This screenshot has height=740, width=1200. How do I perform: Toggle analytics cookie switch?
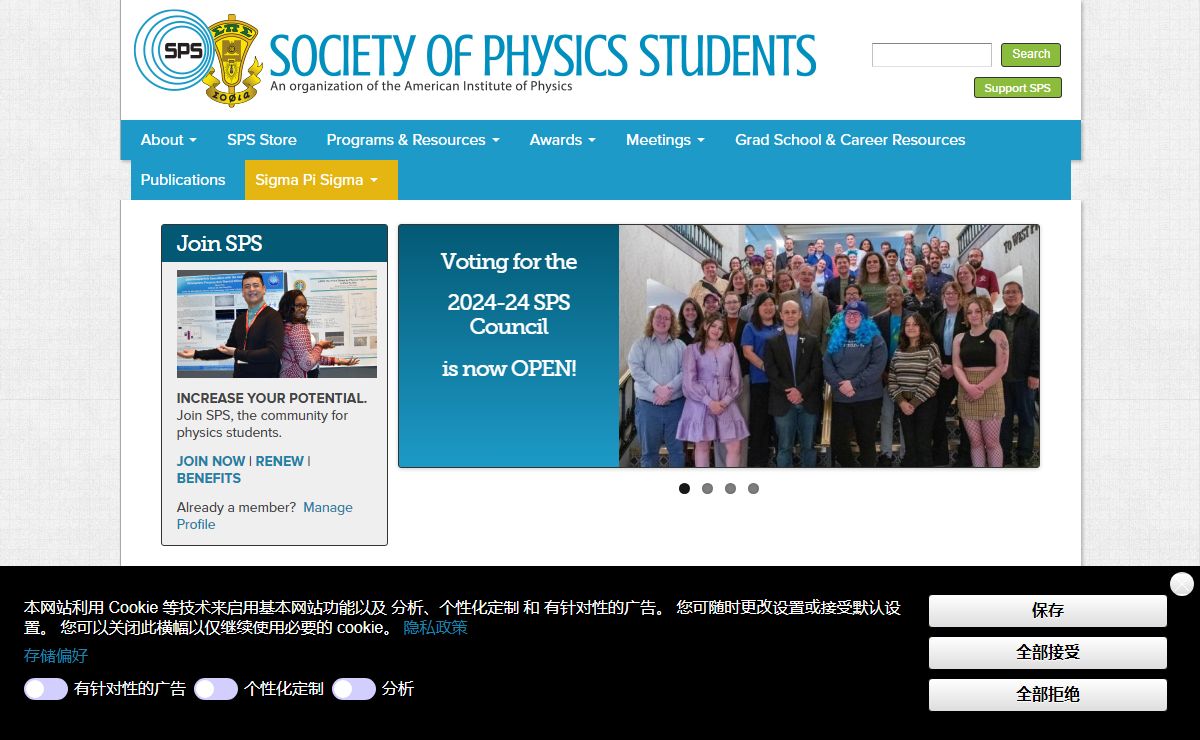pos(354,689)
